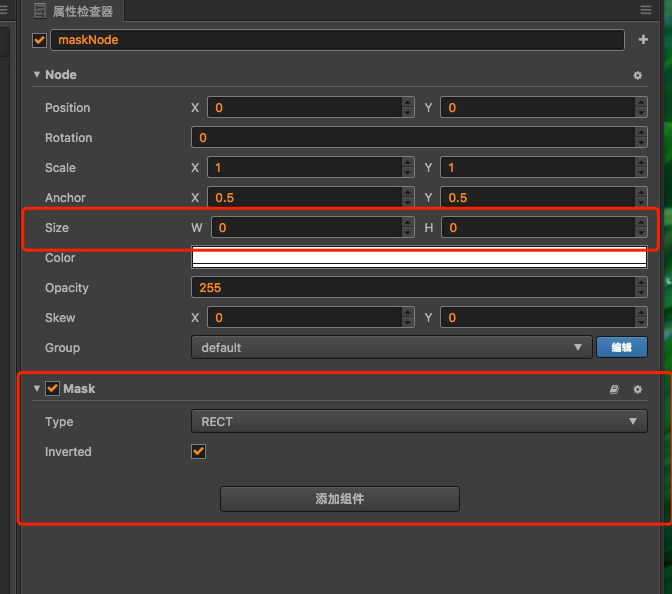Uncheck the Inverted option

pyautogui.click(x=198, y=451)
